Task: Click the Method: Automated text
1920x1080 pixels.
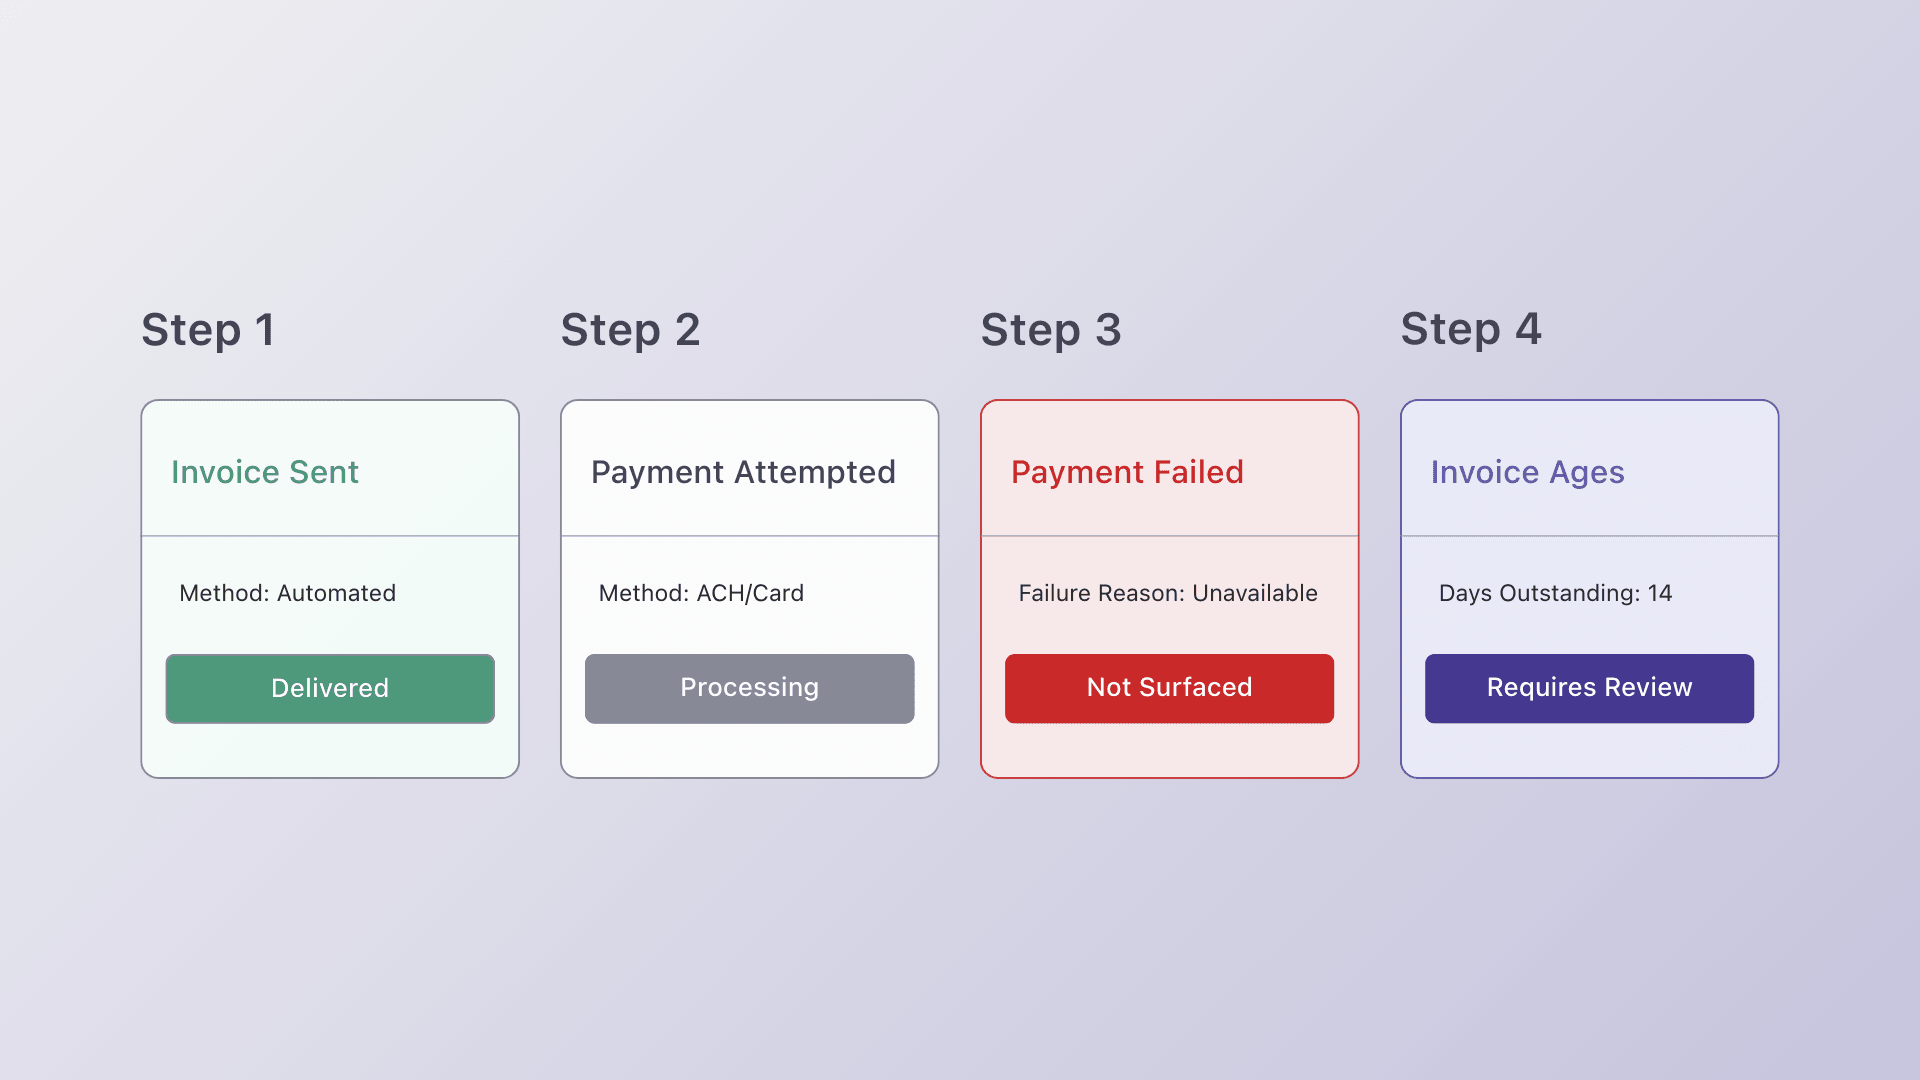Action: tap(287, 593)
